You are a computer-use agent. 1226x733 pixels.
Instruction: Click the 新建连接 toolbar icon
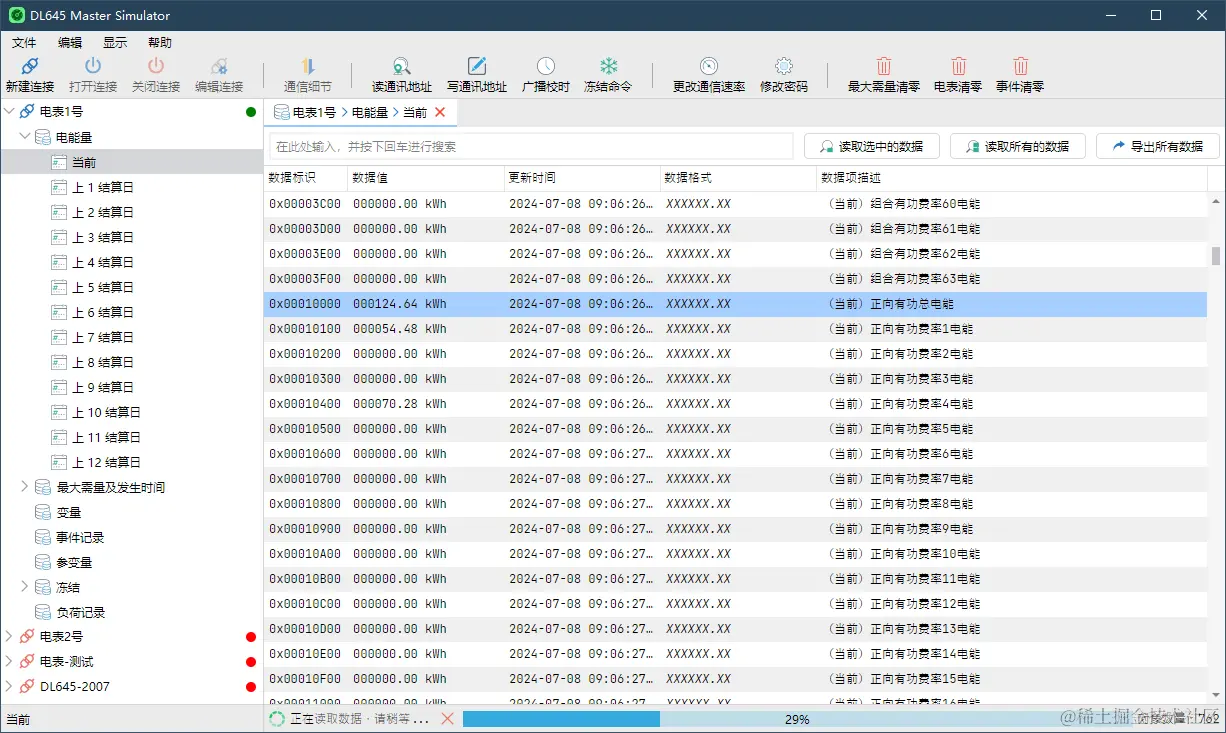[30, 66]
